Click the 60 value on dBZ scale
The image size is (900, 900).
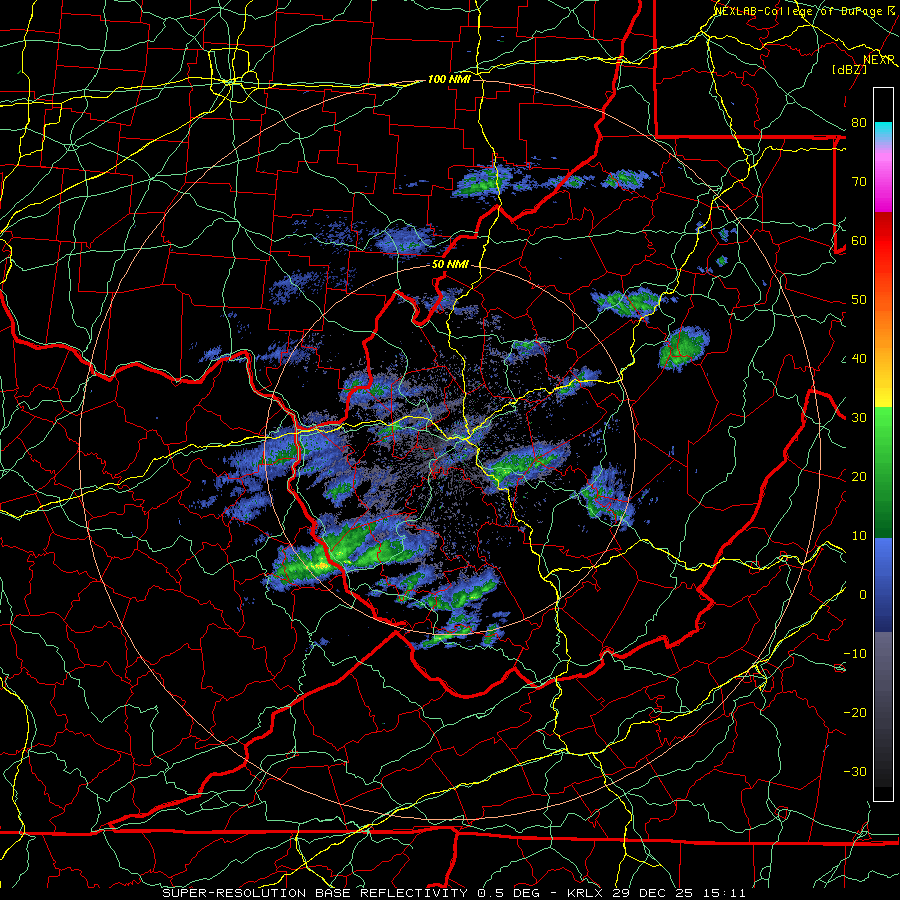(859, 240)
